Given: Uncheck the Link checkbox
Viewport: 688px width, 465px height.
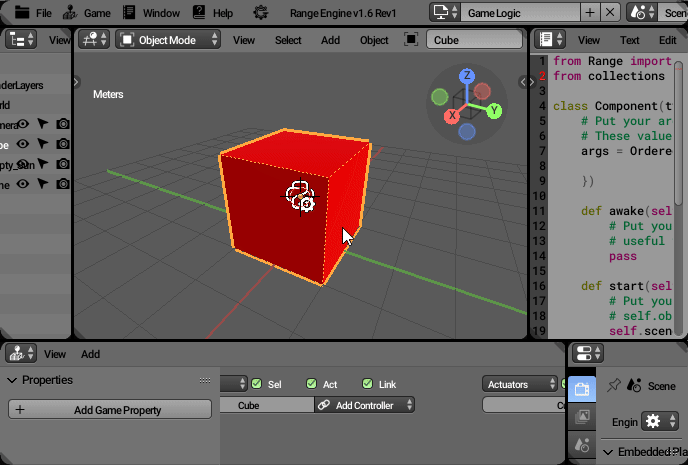Looking at the screenshot, I should (368, 384).
